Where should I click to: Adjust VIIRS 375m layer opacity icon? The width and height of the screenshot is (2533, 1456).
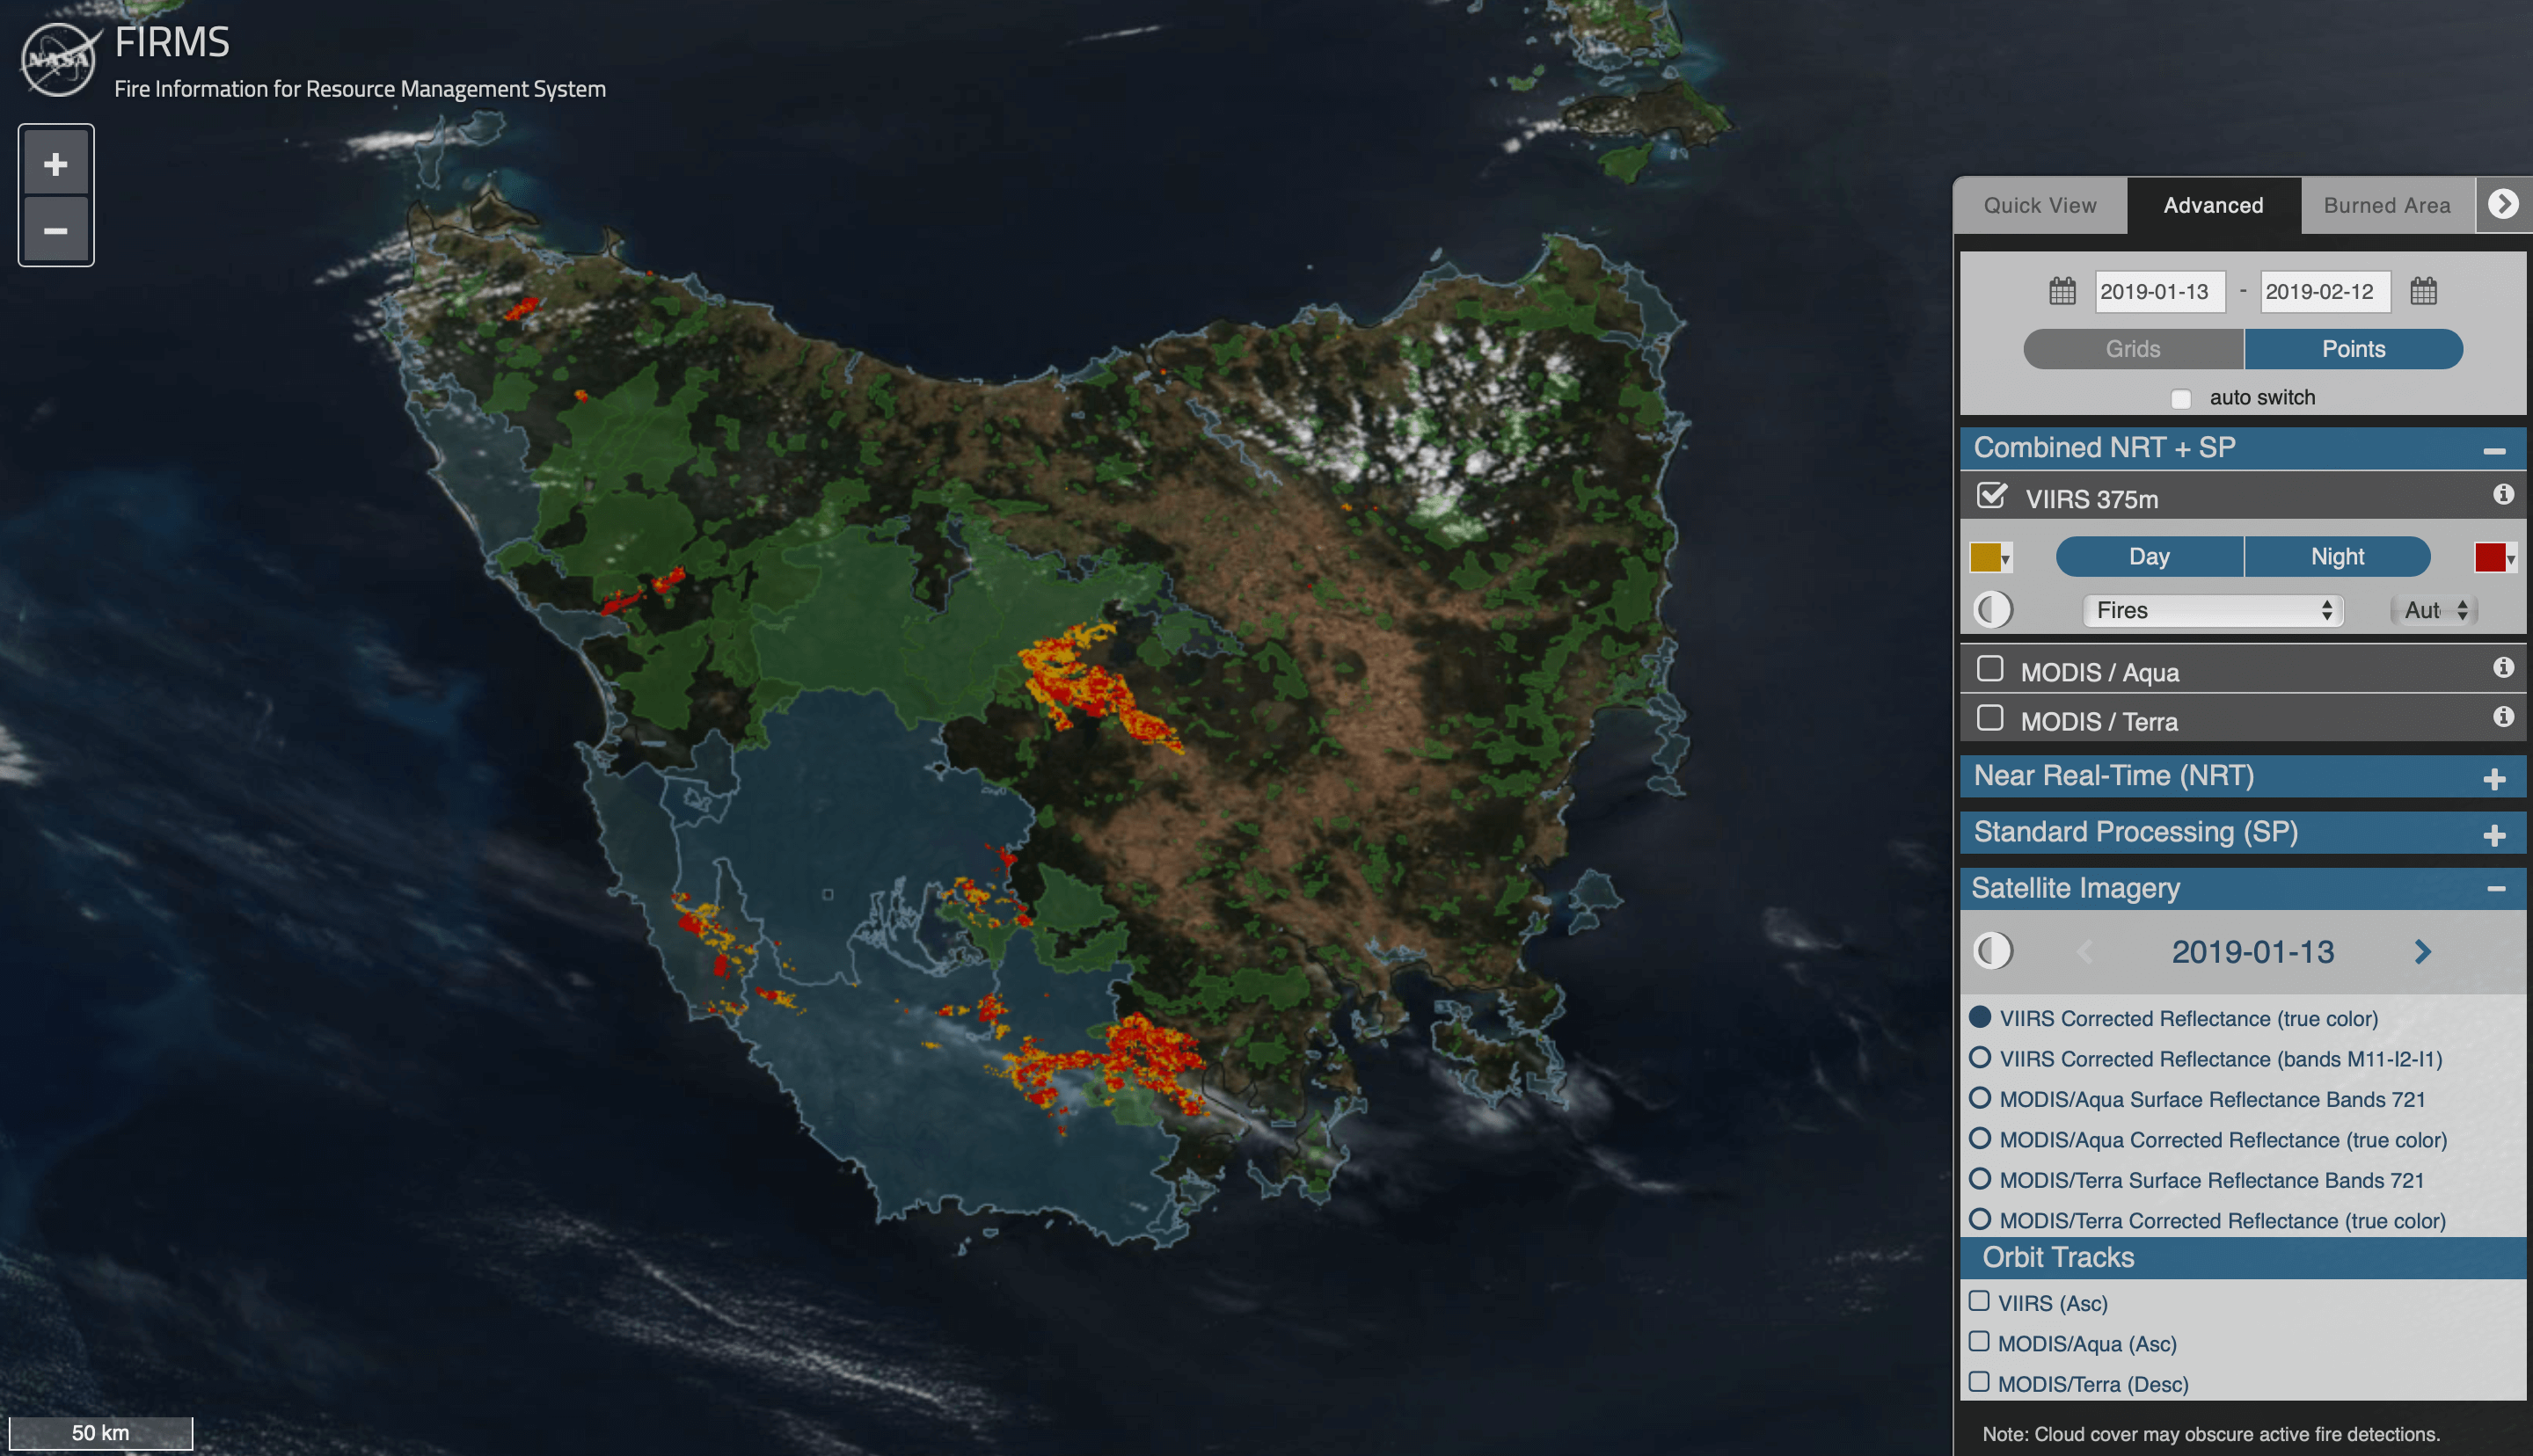1993,609
